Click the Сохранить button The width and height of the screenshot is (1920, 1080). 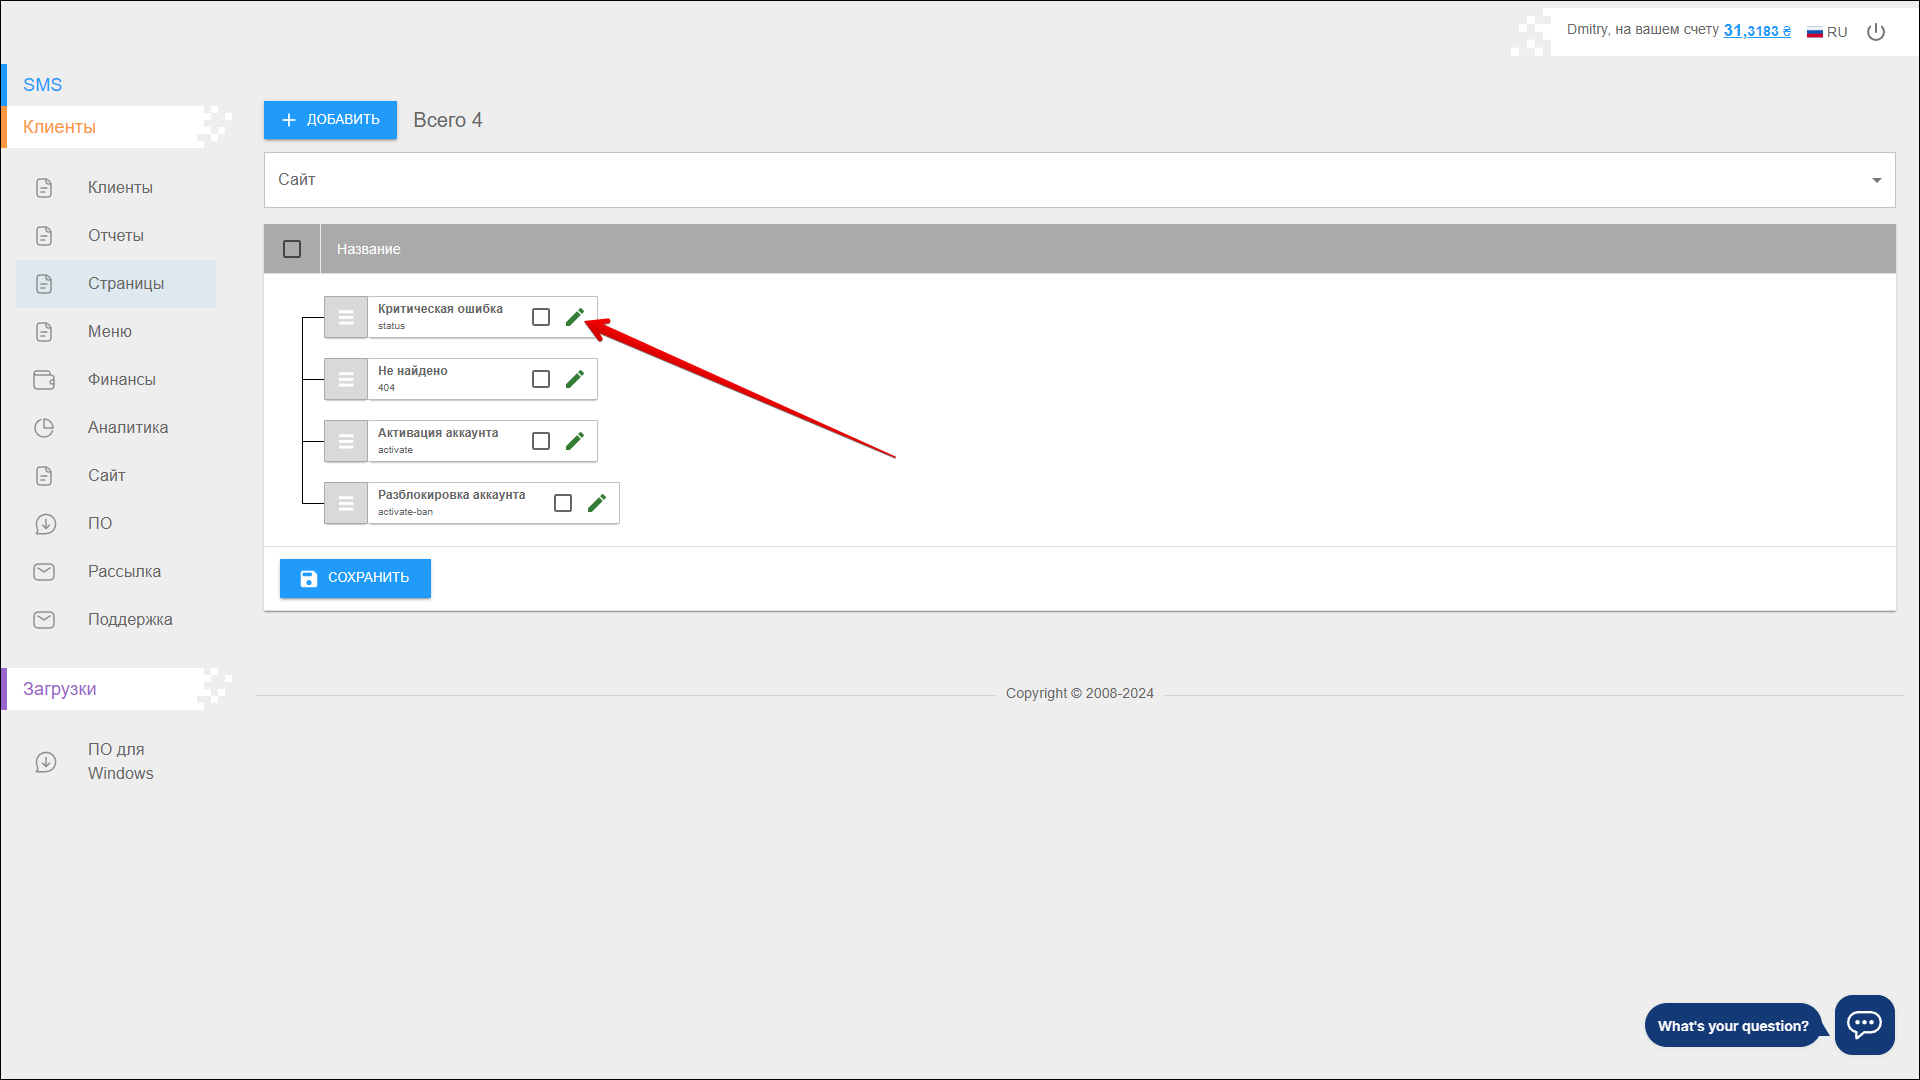(355, 578)
